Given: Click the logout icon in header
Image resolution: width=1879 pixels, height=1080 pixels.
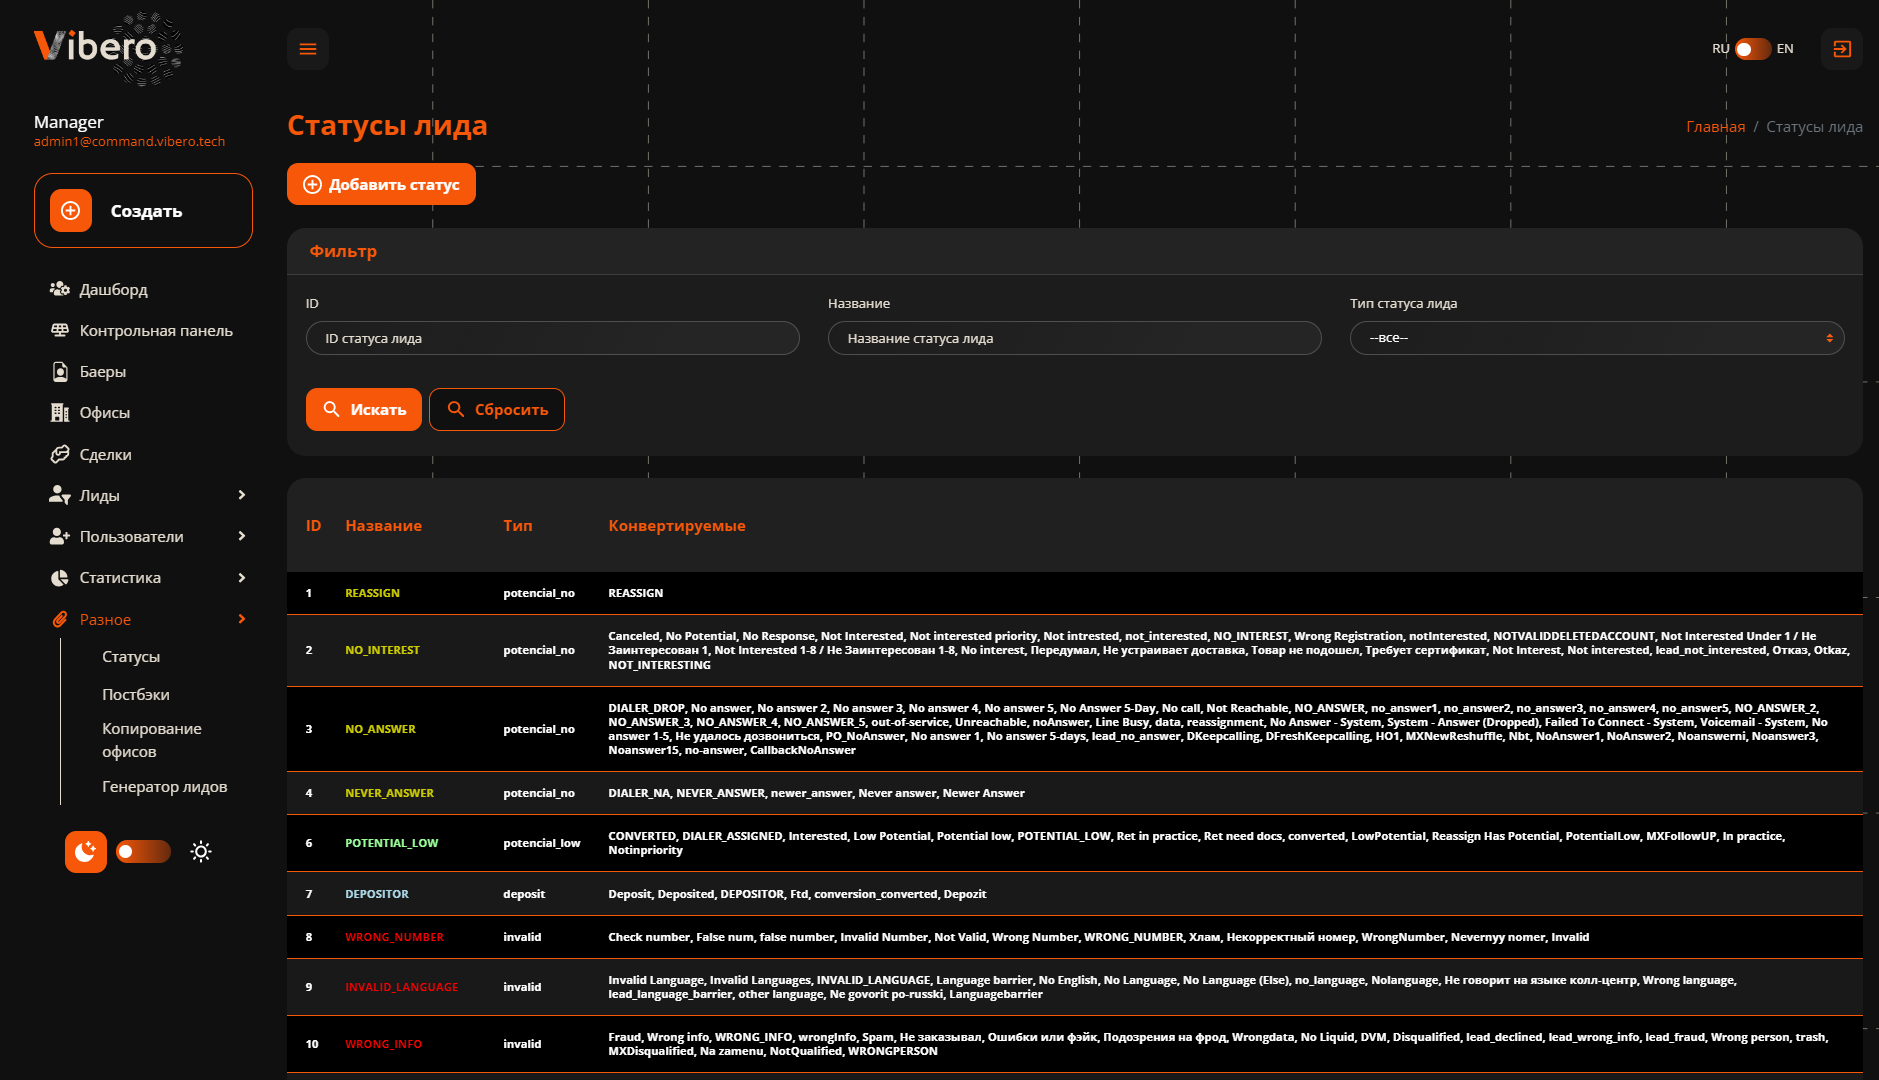Looking at the screenshot, I should coord(1842,49).
